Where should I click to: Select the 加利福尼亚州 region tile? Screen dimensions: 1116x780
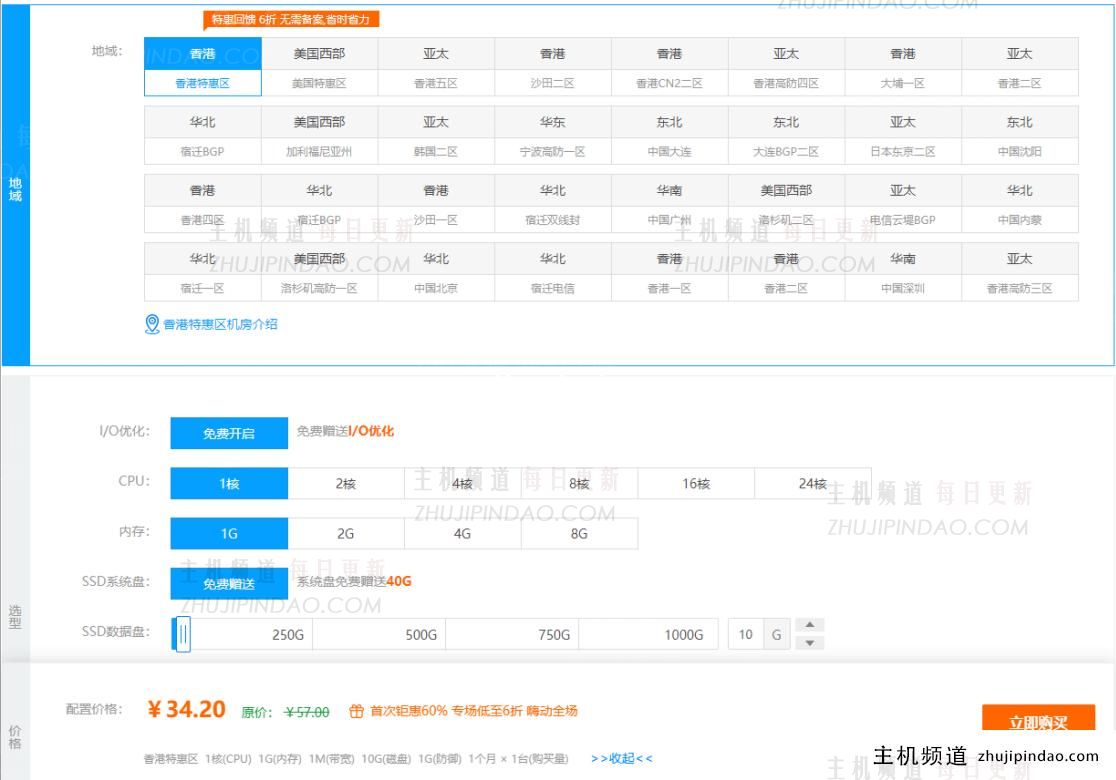point(320,135)
